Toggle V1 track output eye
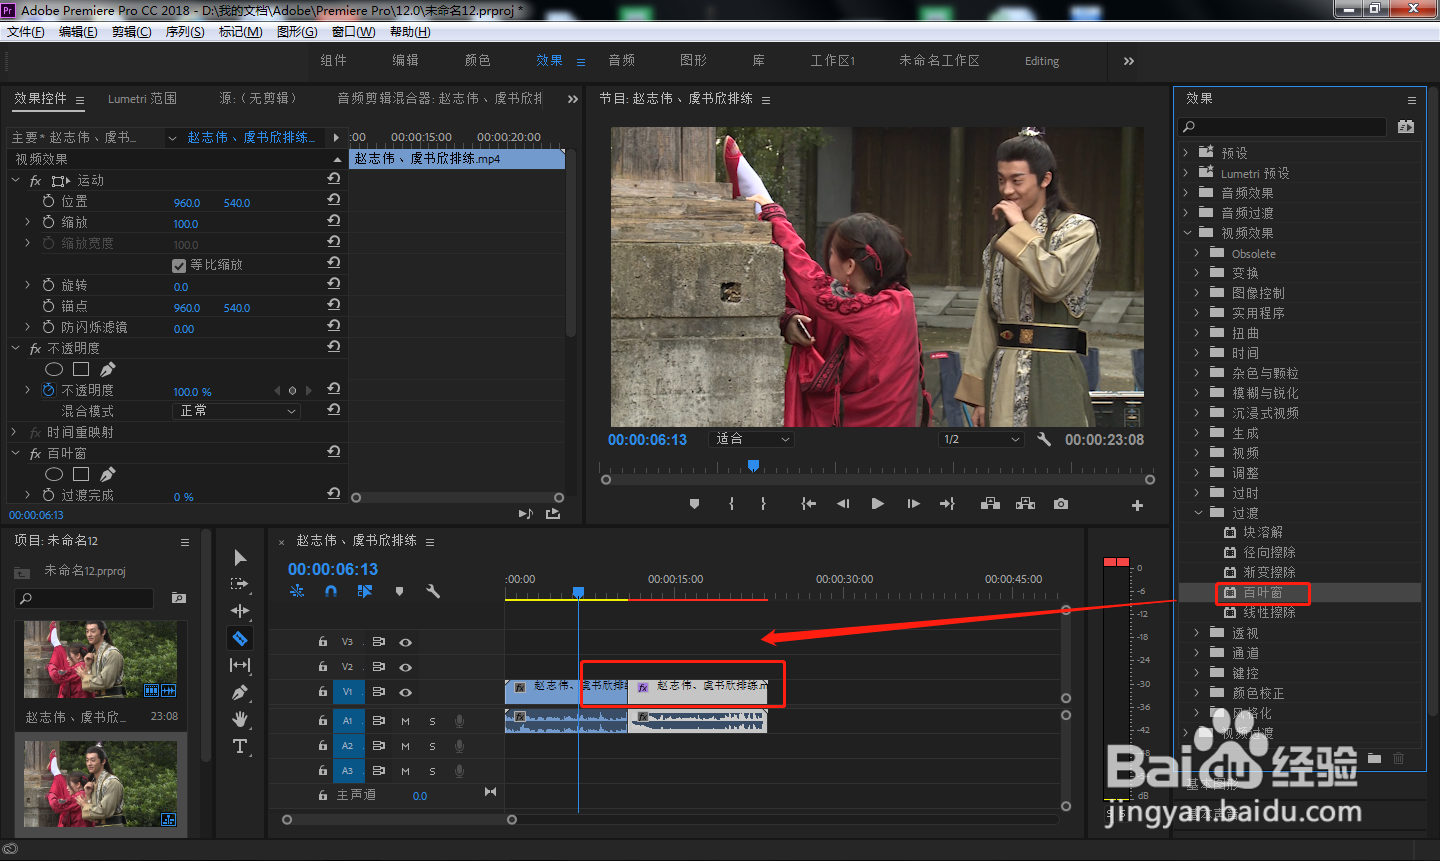The width and height of the screenshot is (1440, 861). coord(405,692)
